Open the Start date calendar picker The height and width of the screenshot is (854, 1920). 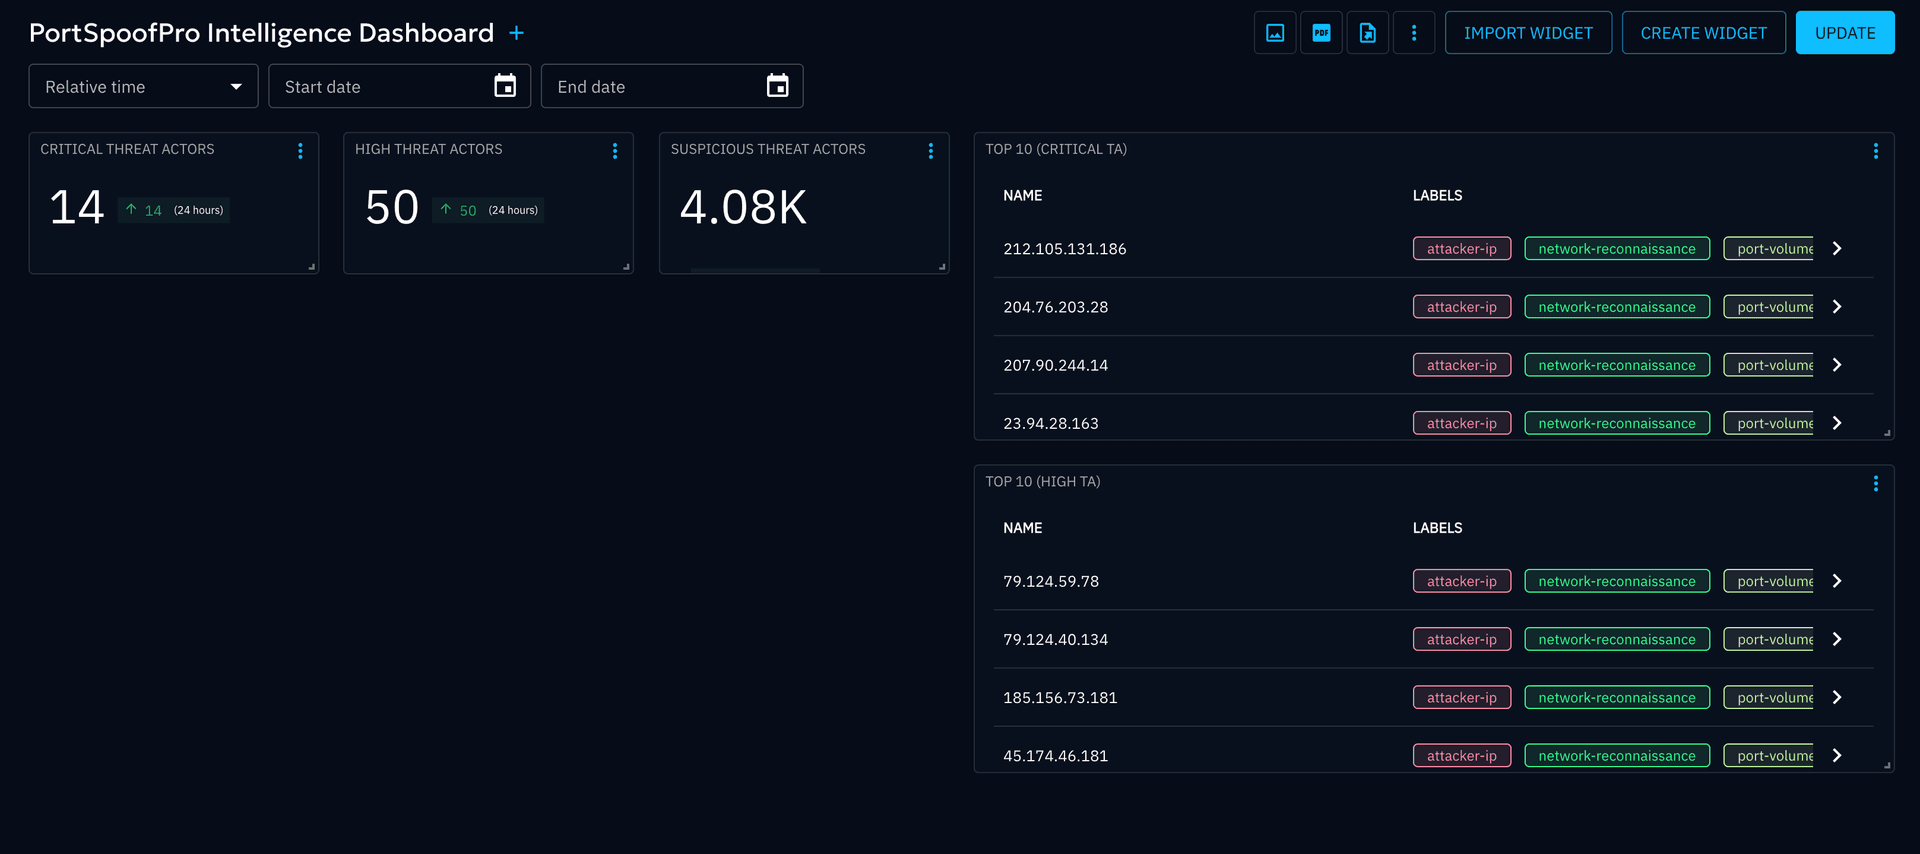(505, 86)
